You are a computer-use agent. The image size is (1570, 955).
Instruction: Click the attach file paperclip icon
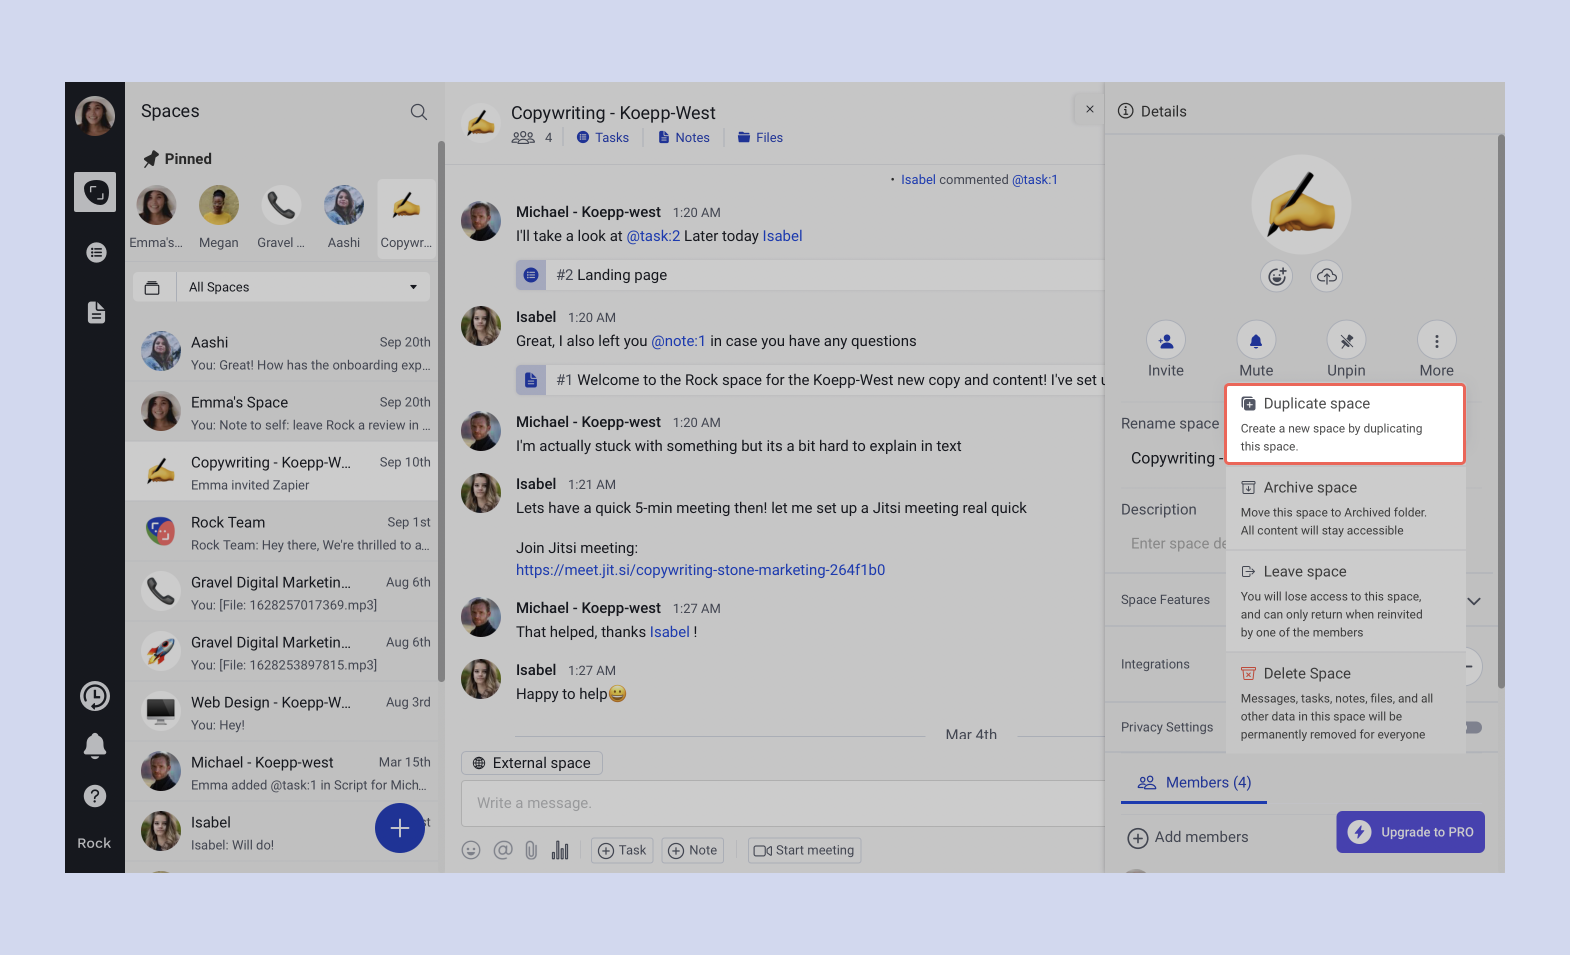point(531,850)
